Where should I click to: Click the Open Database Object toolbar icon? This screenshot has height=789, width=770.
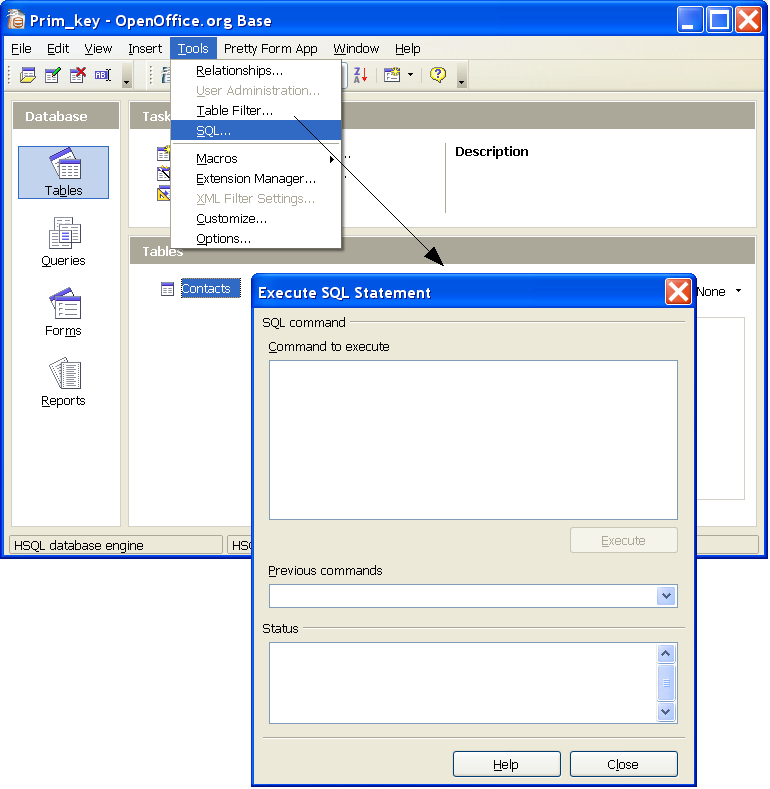28,75
